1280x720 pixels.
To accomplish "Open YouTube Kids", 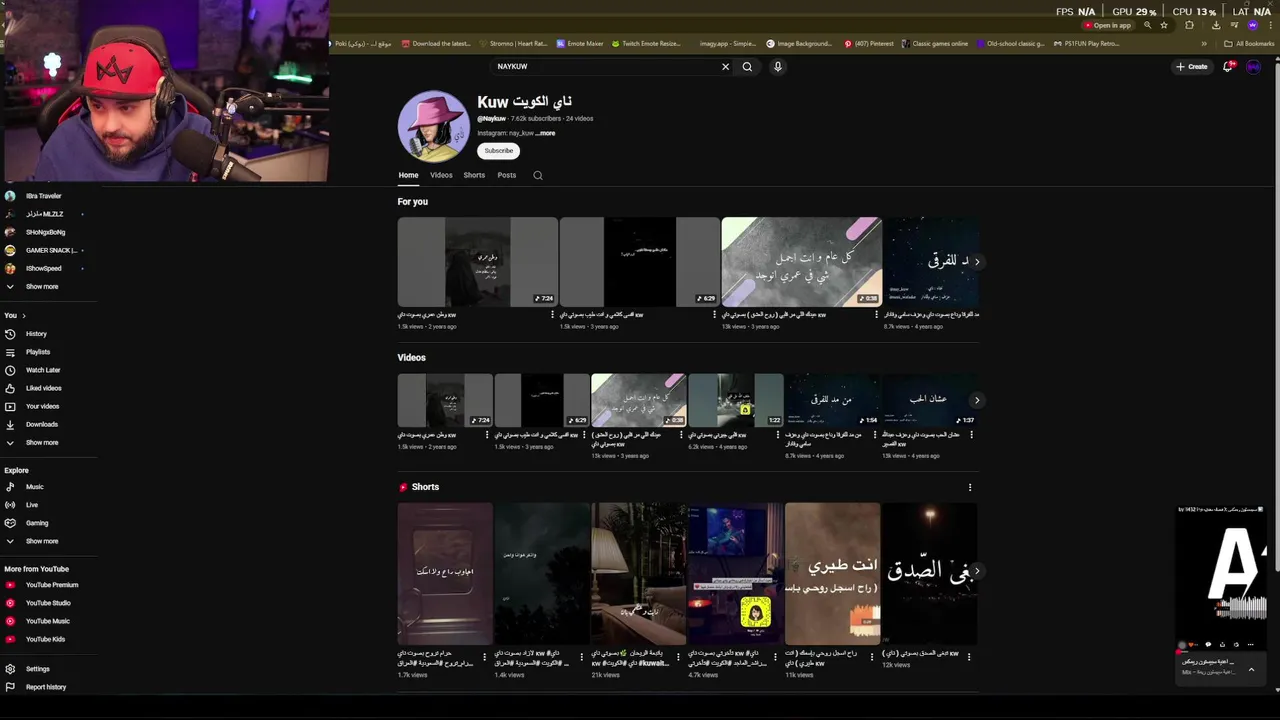I will pos(45,639).
